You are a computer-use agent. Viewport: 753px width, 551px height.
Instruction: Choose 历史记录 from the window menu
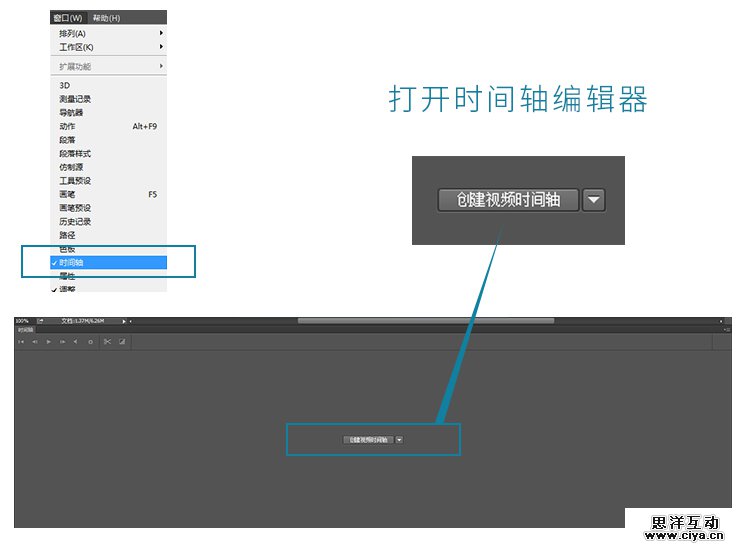point(75,221)
